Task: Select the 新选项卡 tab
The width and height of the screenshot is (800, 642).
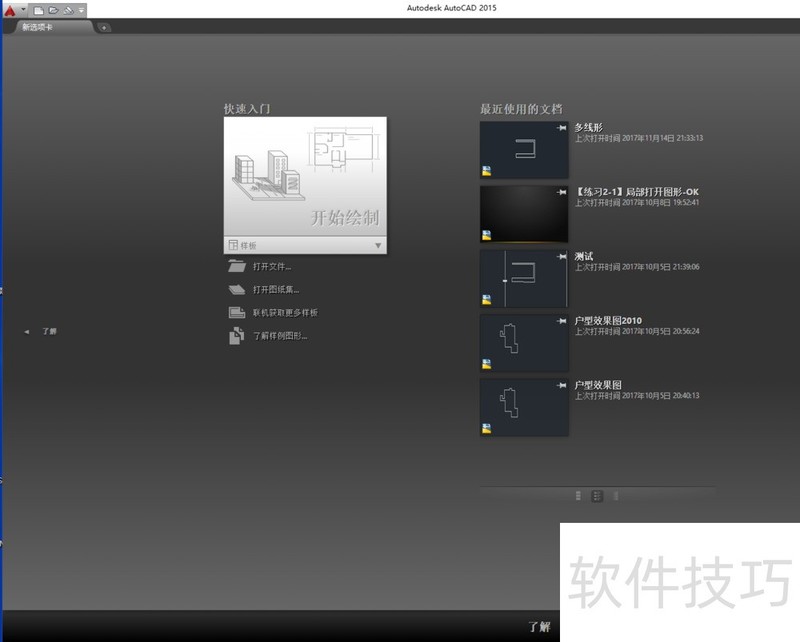Action: point(40,27)
